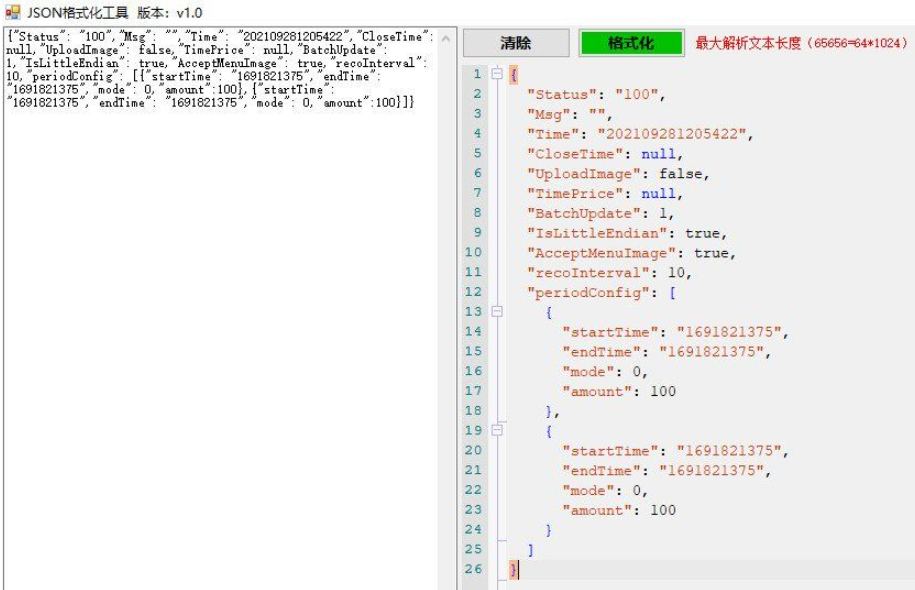Viewport: 915px width, 590px height.
Task: Click the 清除 button
Action: (x=515, y=44)
